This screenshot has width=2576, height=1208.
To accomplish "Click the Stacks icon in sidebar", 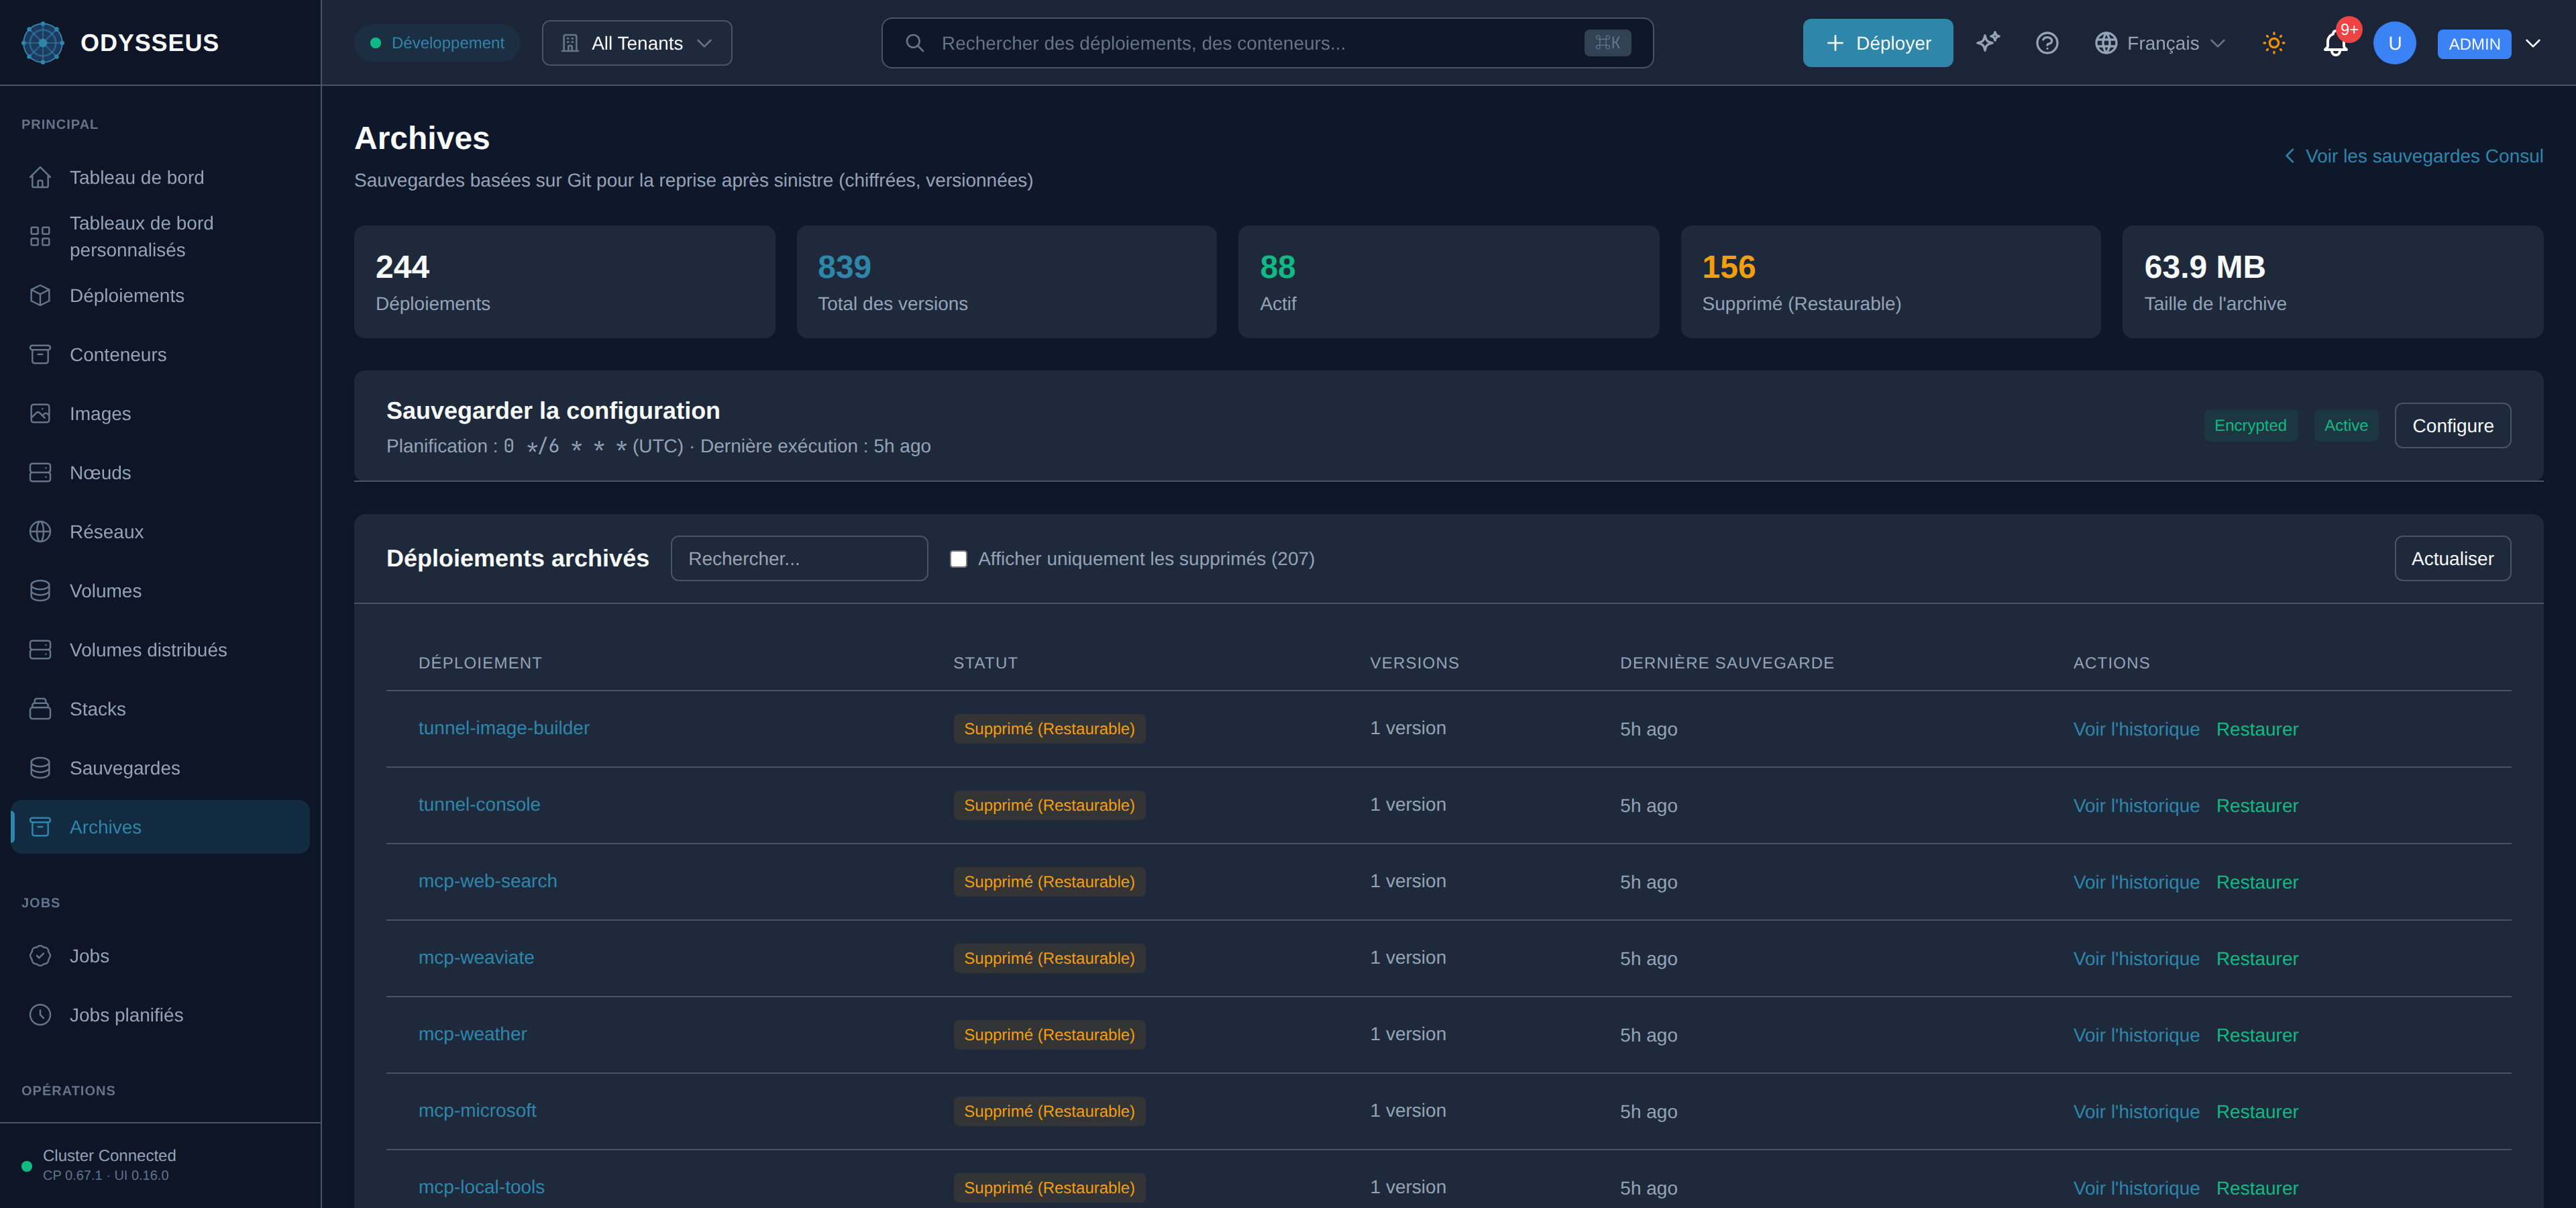I will 40,708.
